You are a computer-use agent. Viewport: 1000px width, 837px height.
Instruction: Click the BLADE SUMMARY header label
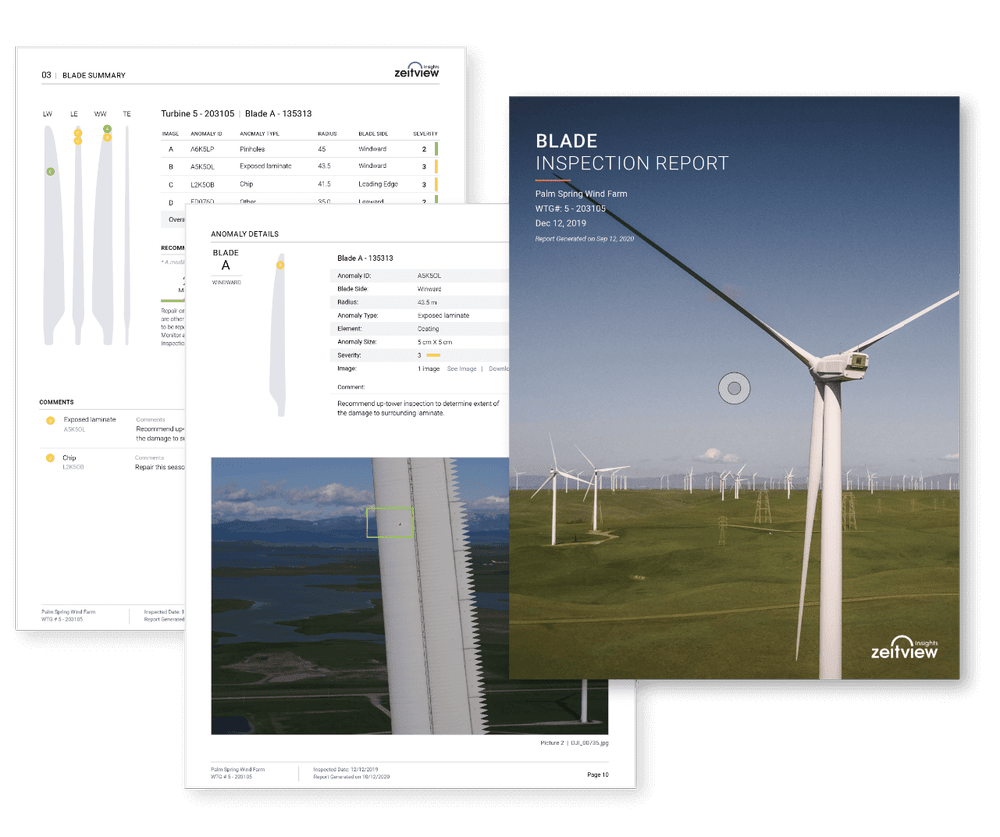93,75
